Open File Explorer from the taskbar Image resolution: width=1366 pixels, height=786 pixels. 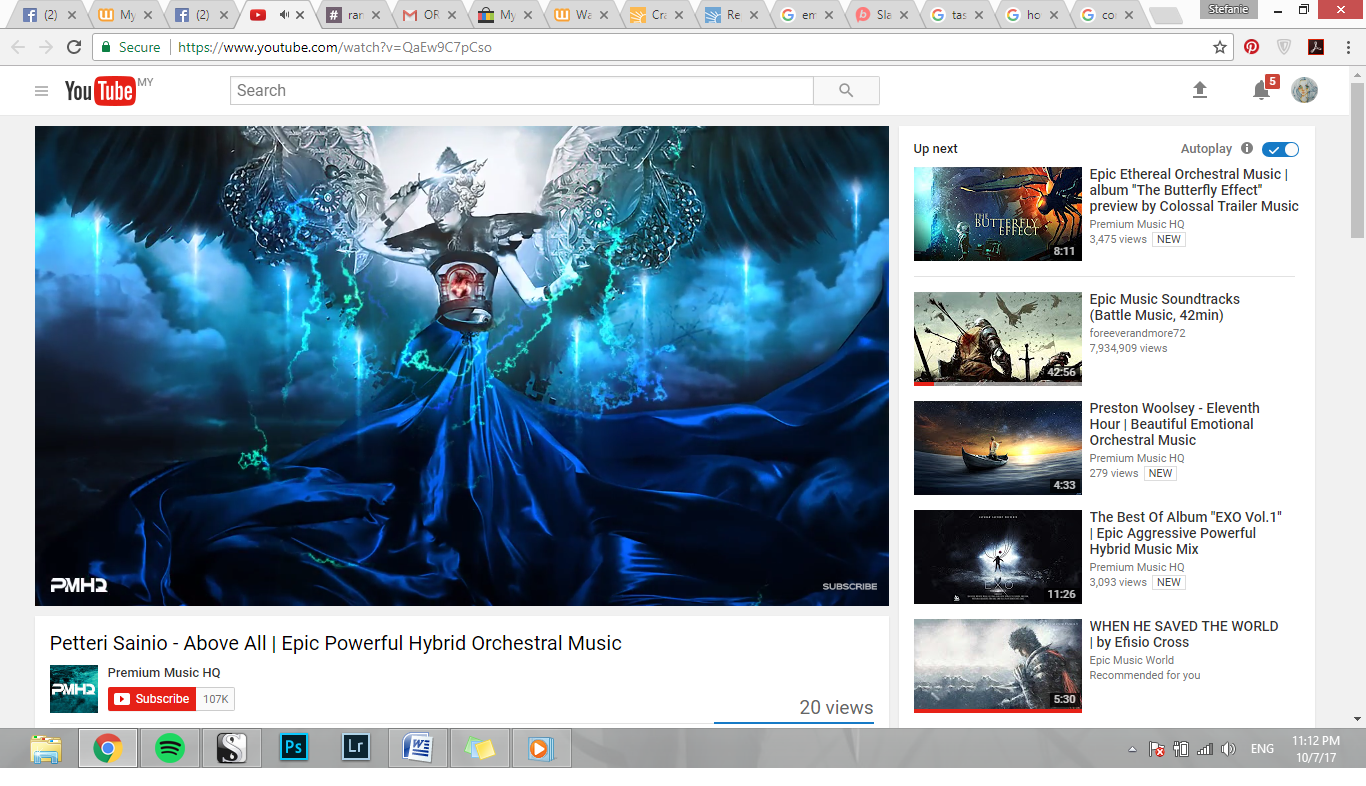[46, 748]
